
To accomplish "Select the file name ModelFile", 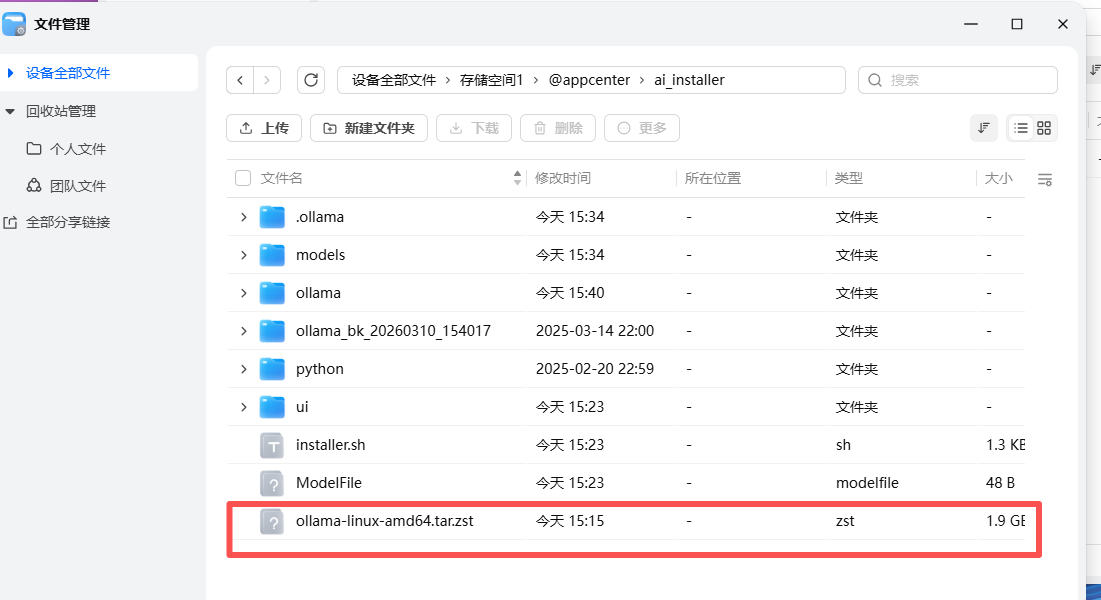I will (329, 483).
